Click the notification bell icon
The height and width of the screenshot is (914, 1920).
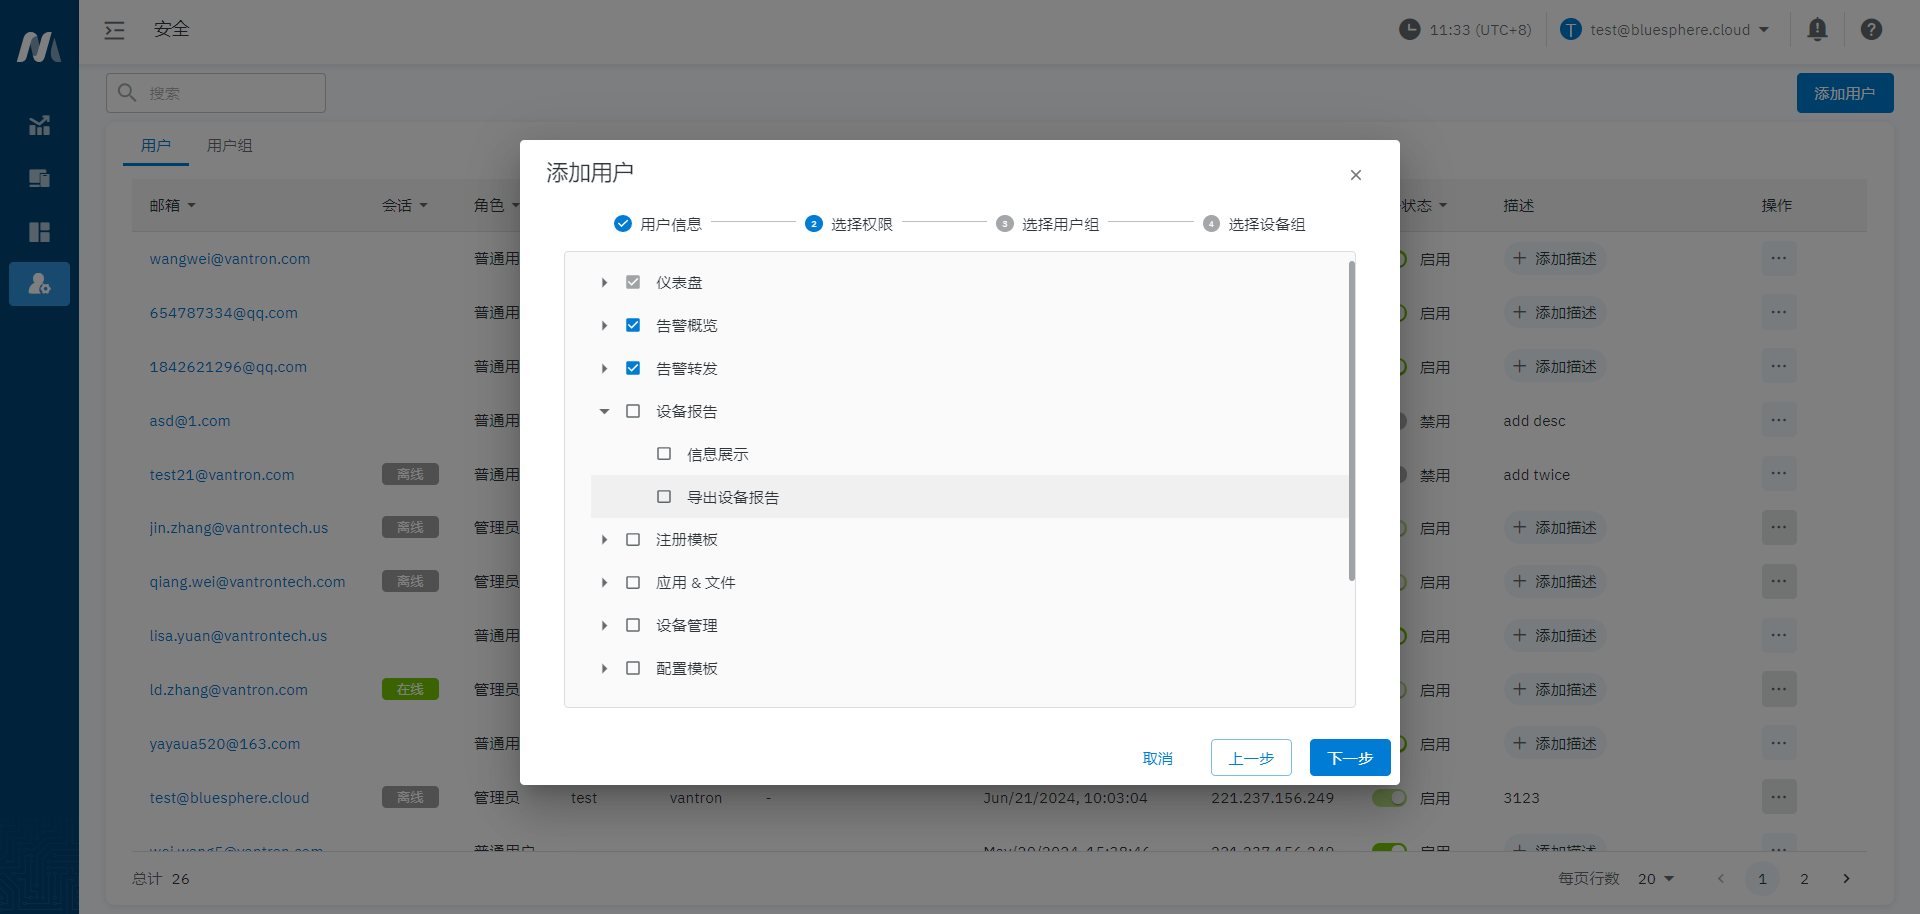[x=1817, y=30]
